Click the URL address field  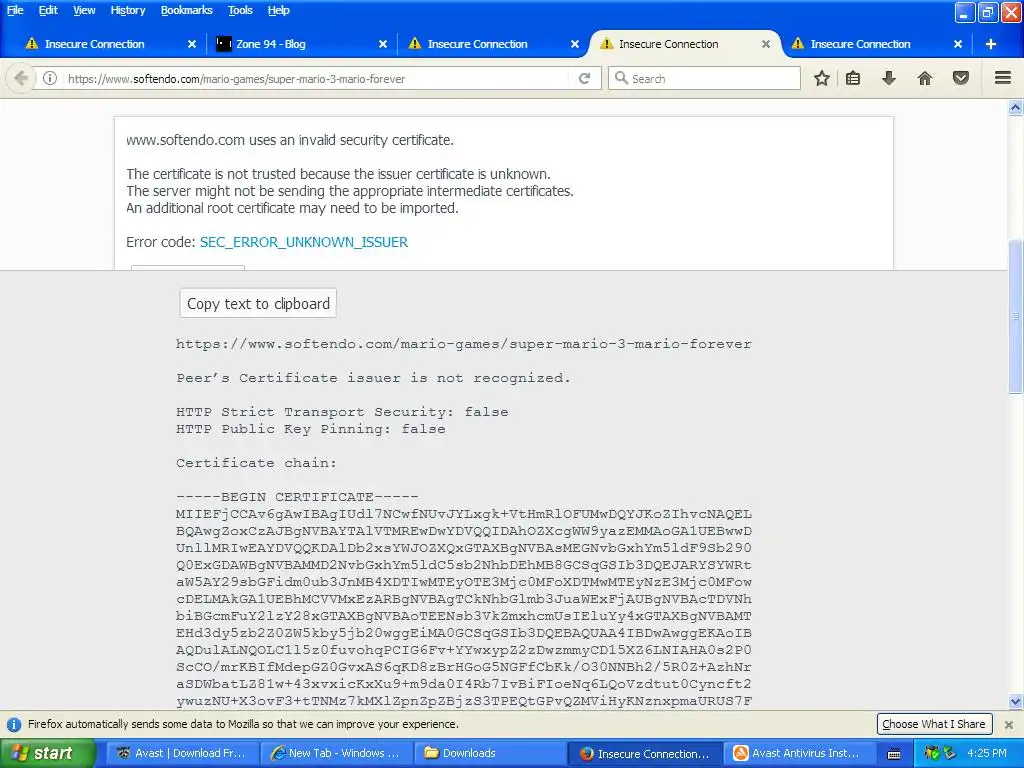click(313, 78)
